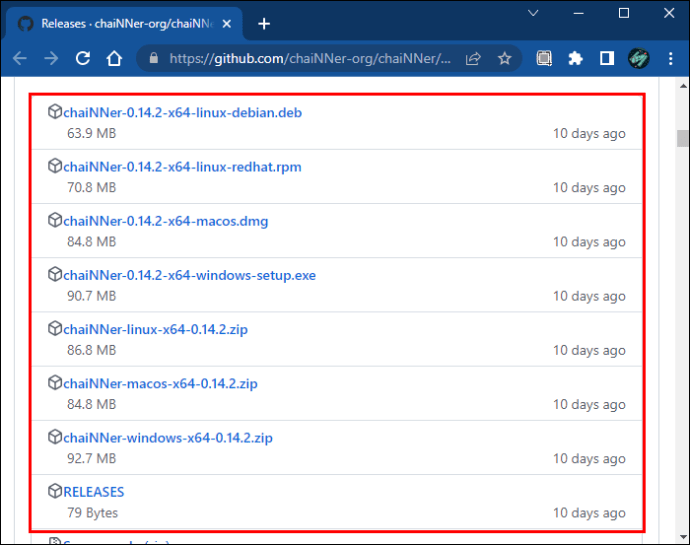Click package icon beside linux-redhat.rpm
The image size is (690, 545).
(x=55, y=166)
